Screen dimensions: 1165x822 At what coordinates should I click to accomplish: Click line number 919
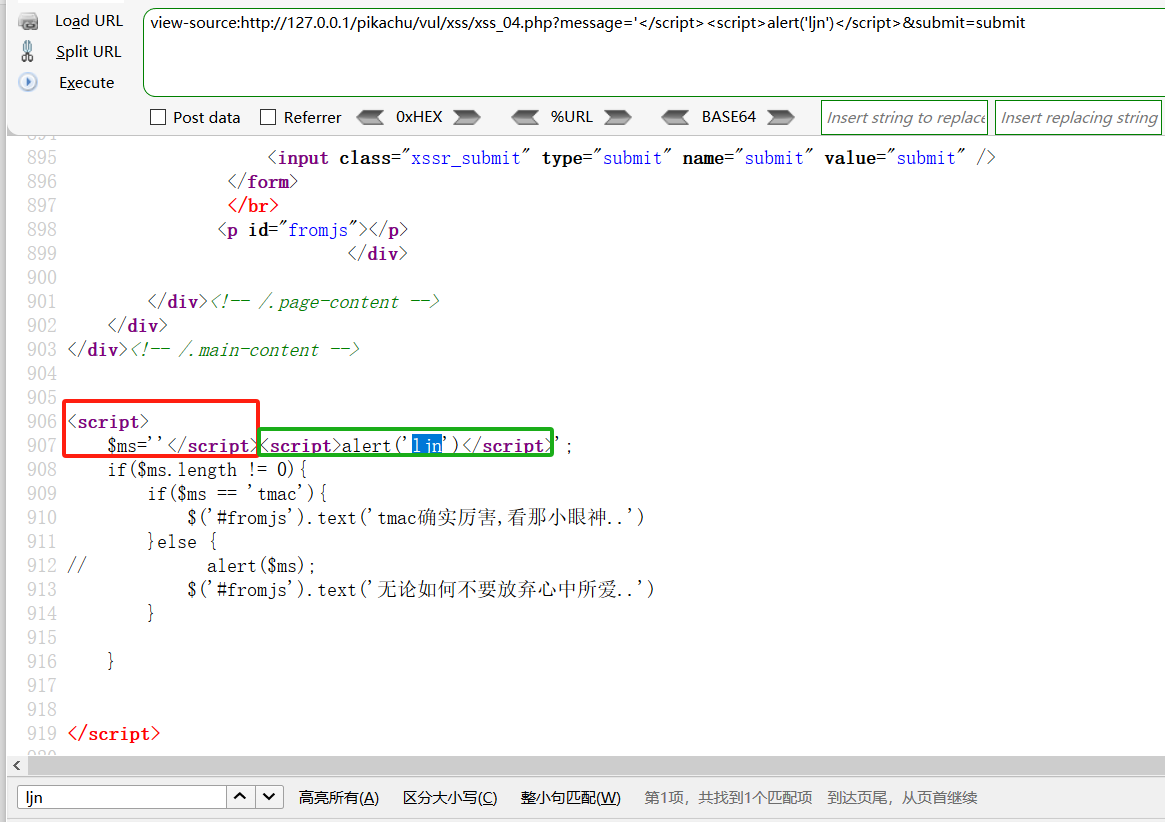pos(42,734)
